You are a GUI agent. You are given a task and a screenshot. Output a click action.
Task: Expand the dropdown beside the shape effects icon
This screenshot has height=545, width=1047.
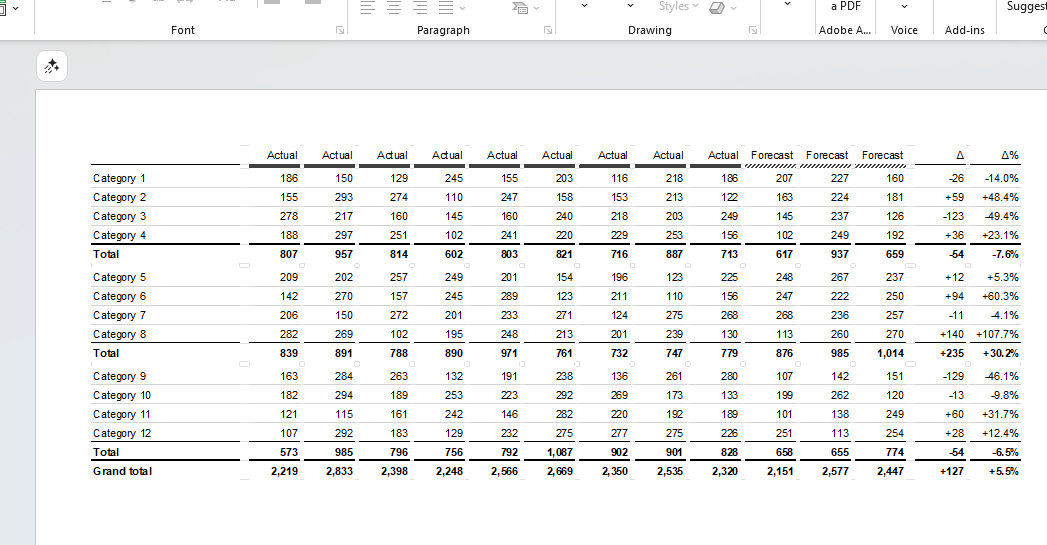click(x=733, y=8)
